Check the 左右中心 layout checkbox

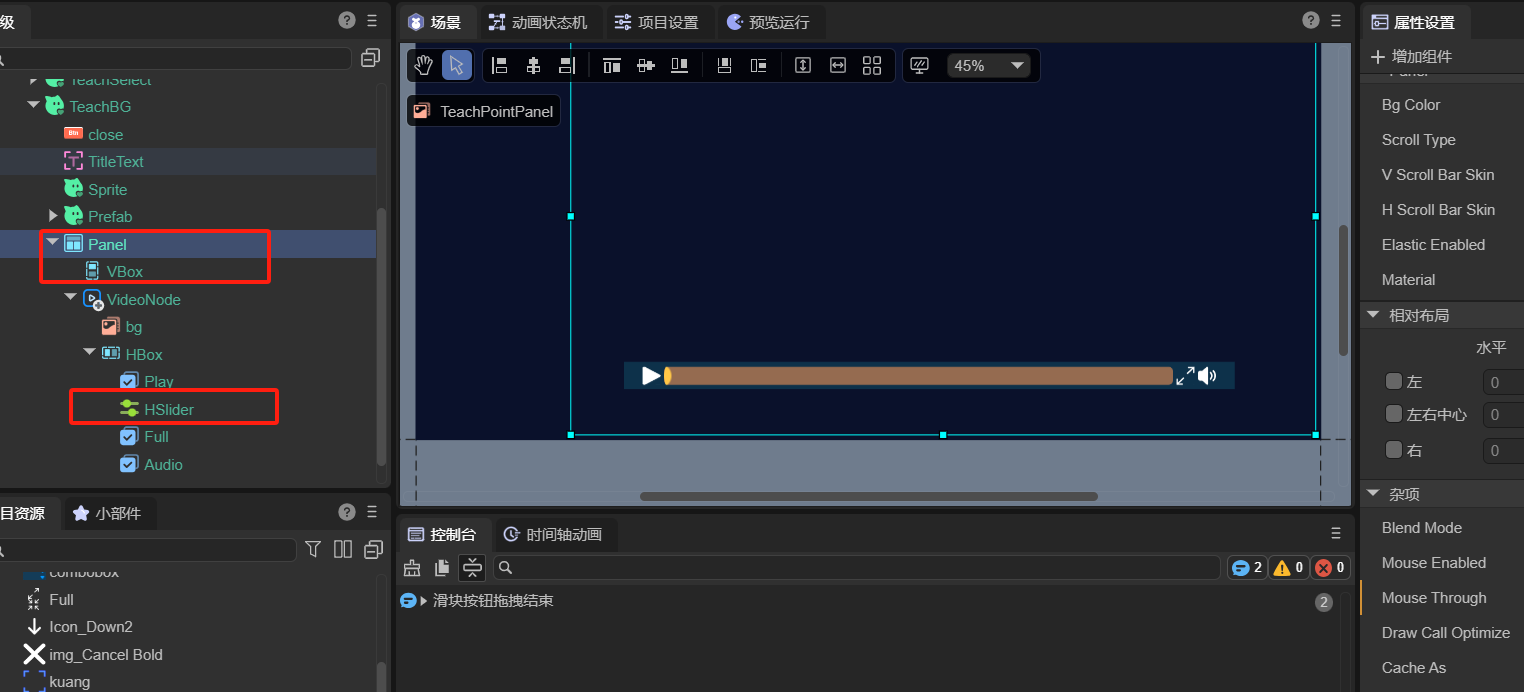tap(1394, 414)
